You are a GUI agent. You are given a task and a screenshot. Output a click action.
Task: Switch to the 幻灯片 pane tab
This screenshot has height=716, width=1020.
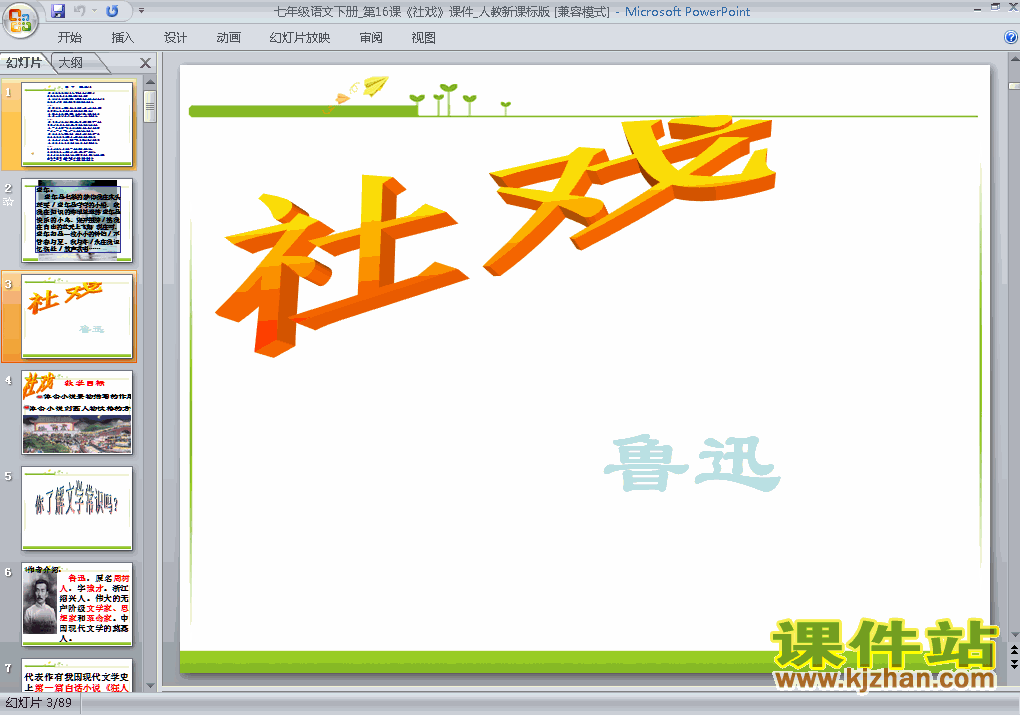[x=24, y=62]
